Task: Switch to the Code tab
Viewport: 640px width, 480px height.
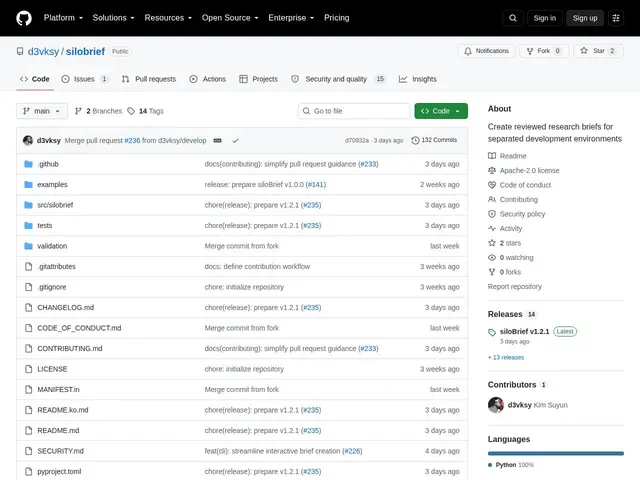Action: point(35,79)
